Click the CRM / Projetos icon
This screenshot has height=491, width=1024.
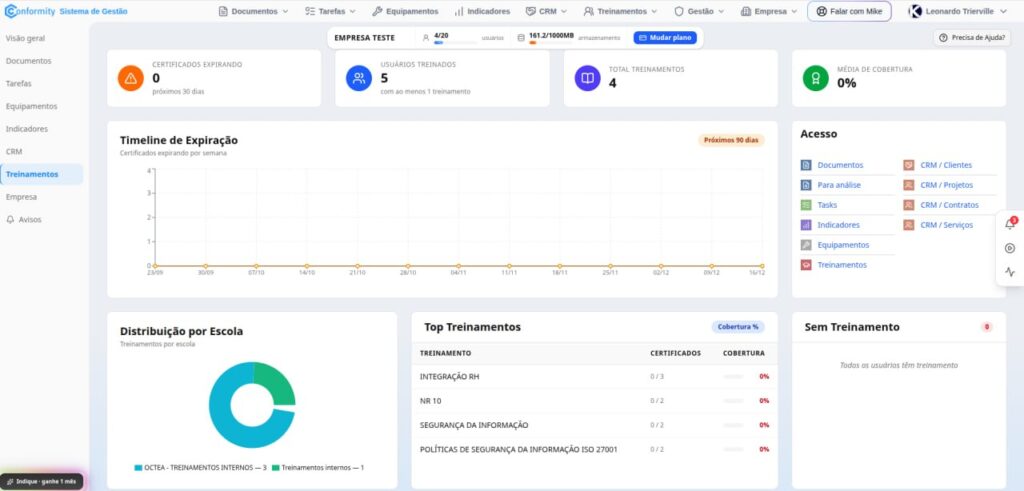908,185
